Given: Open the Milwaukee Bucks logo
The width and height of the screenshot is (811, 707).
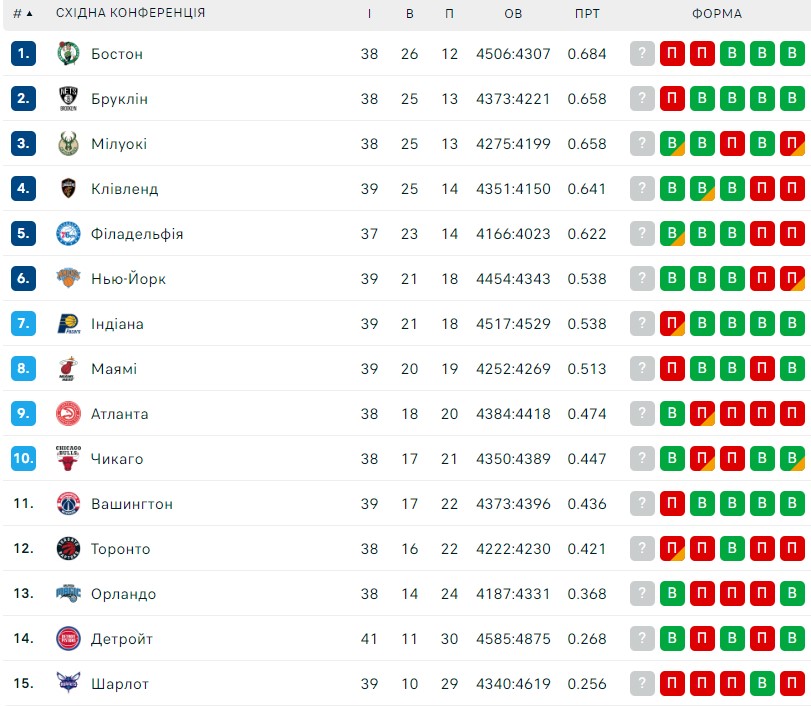Looking at the screenshot, I should coord(68,144).
